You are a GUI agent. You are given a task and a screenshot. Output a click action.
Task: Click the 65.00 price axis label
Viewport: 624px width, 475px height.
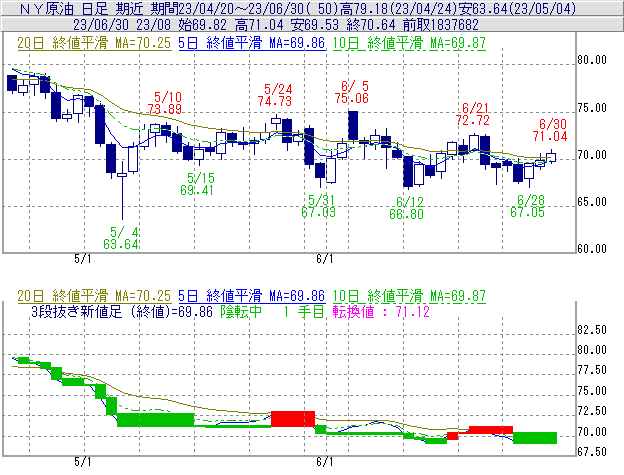[592, 202]
